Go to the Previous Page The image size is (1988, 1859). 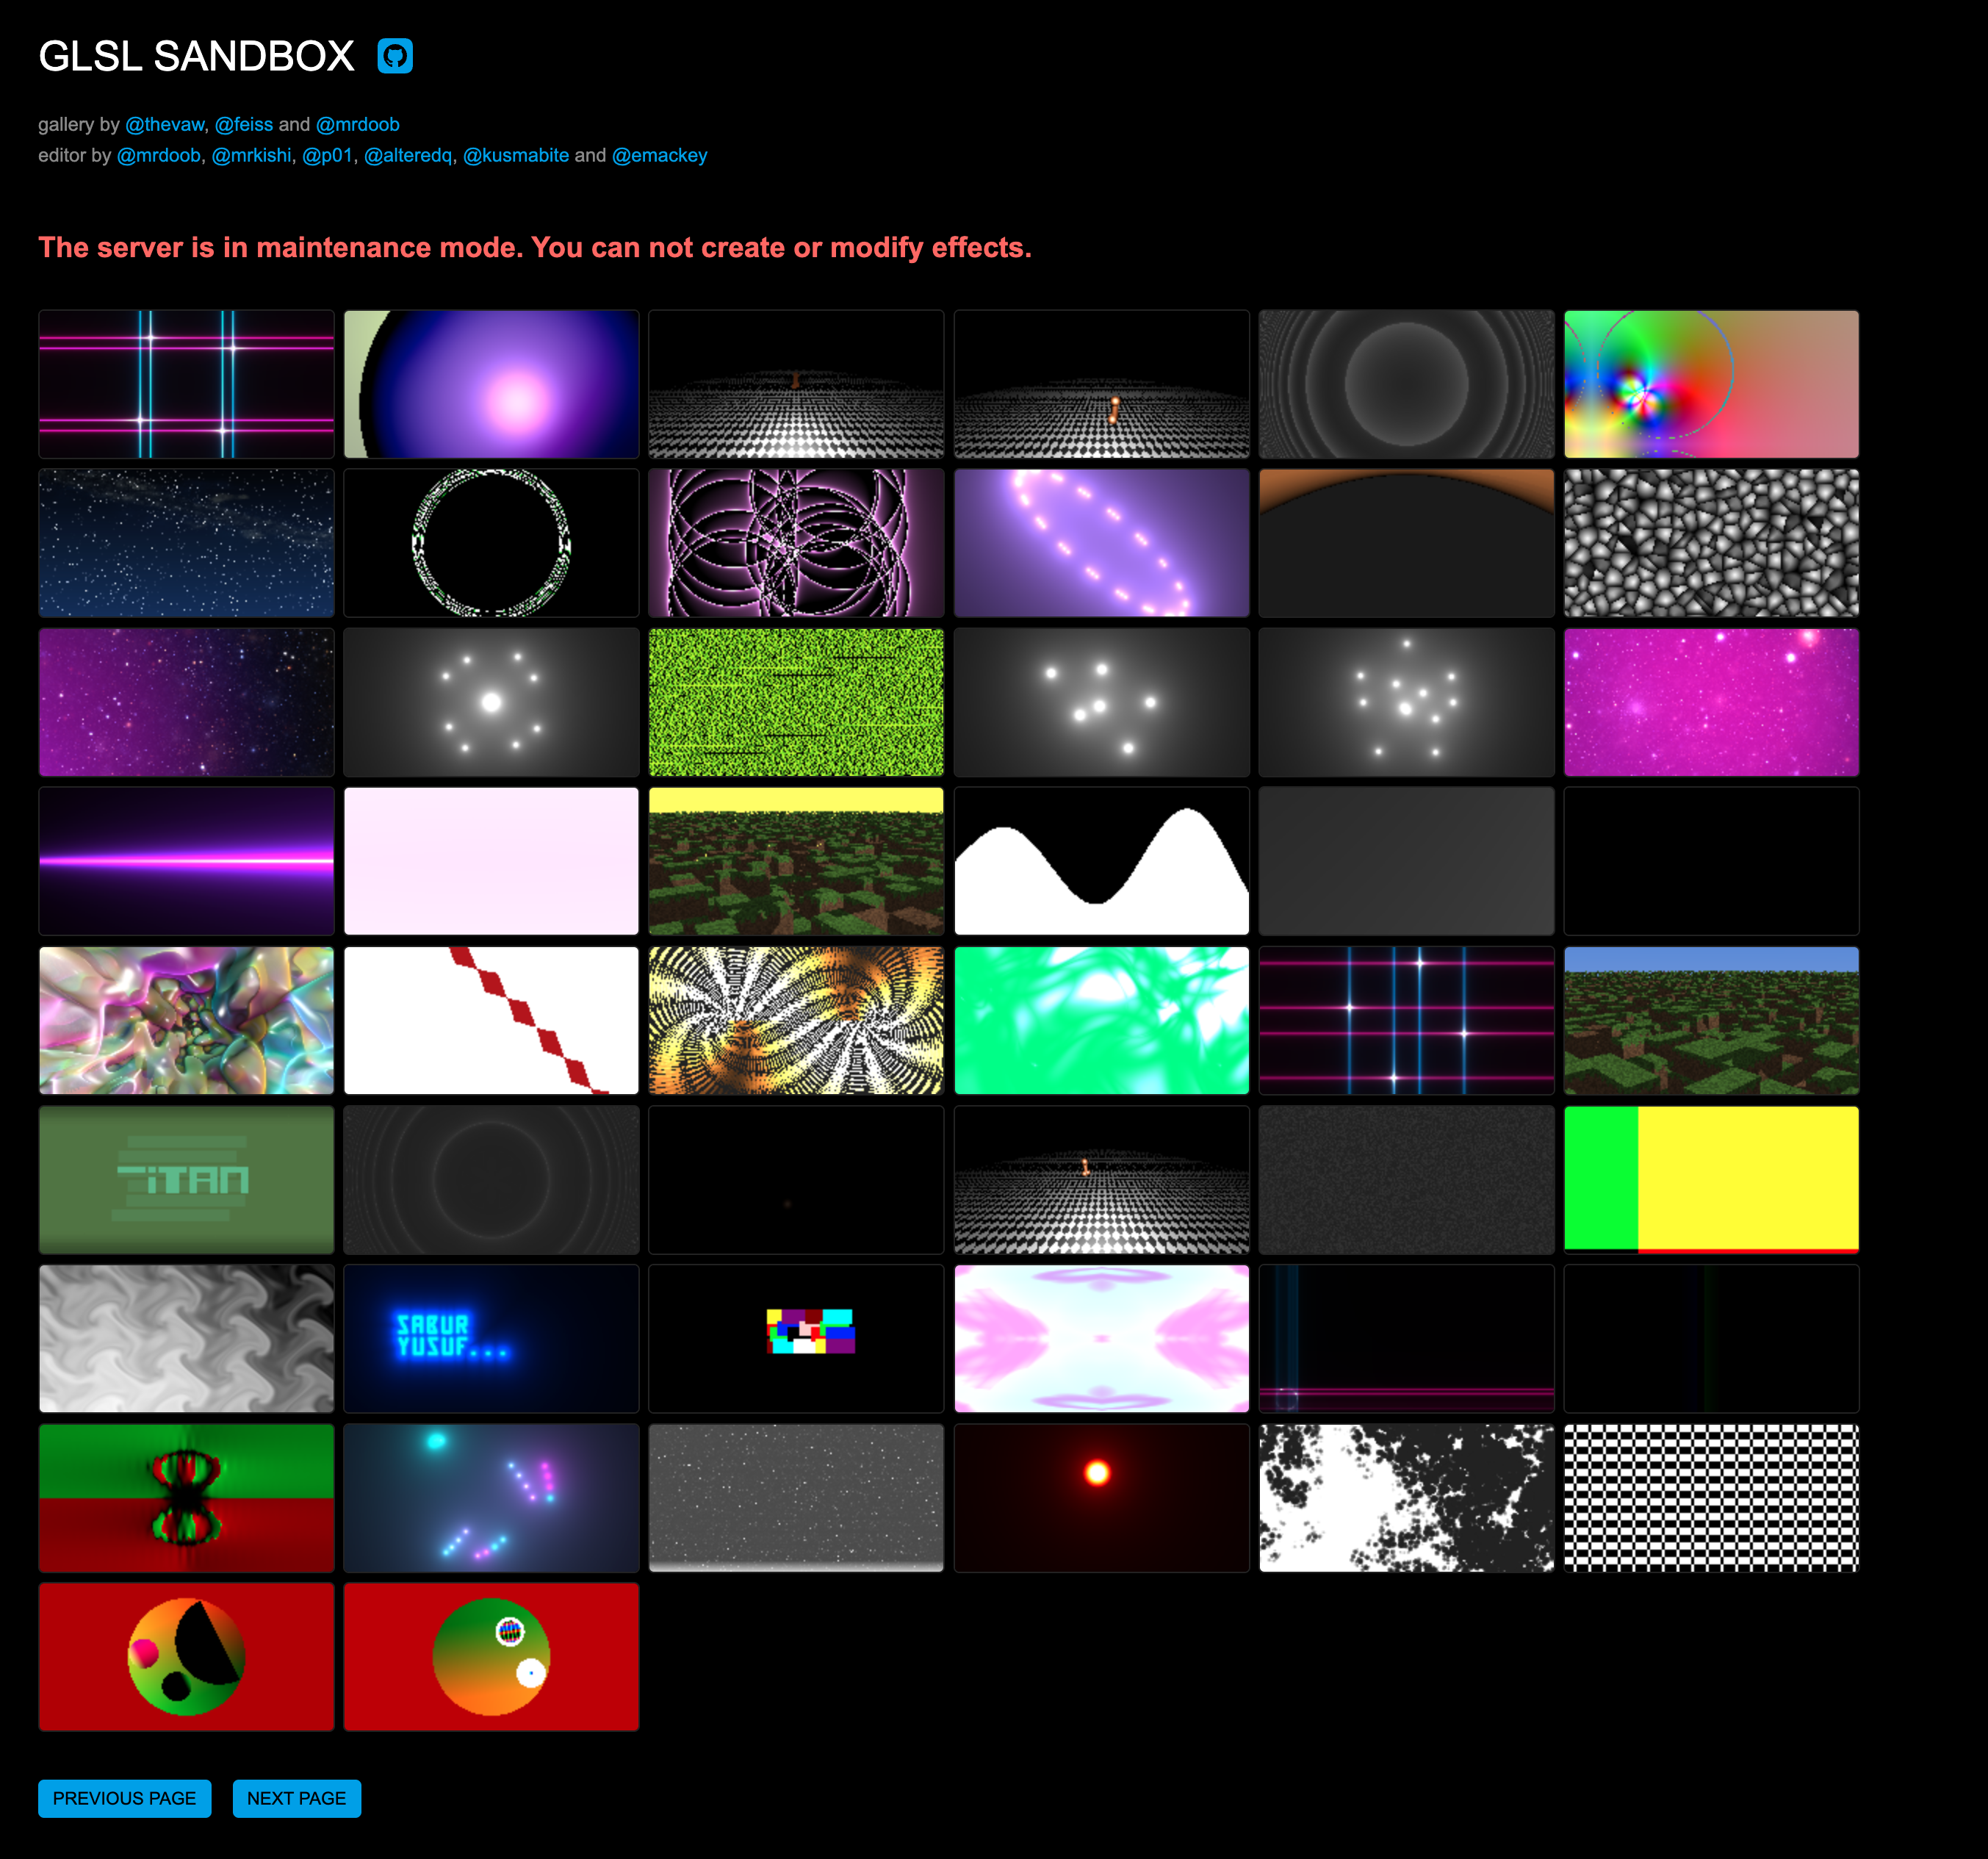point(125,1798)
